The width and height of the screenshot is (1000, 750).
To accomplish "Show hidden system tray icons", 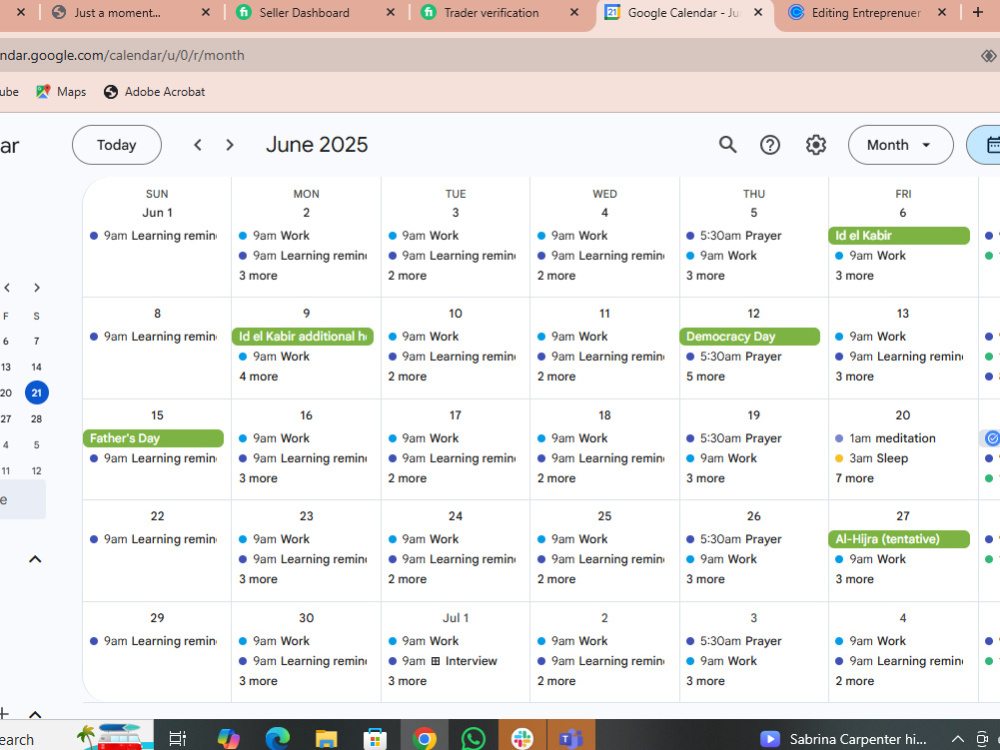I will 957,739.
